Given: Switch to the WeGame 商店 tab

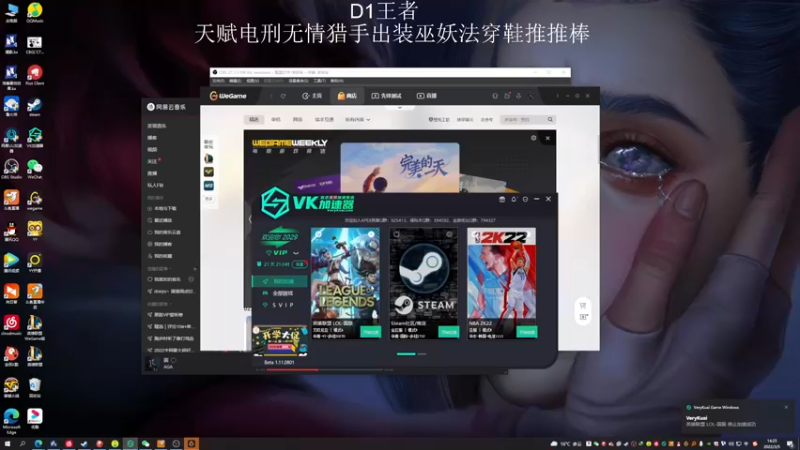Looking at the screenshot, I should (x=347, y=96).
